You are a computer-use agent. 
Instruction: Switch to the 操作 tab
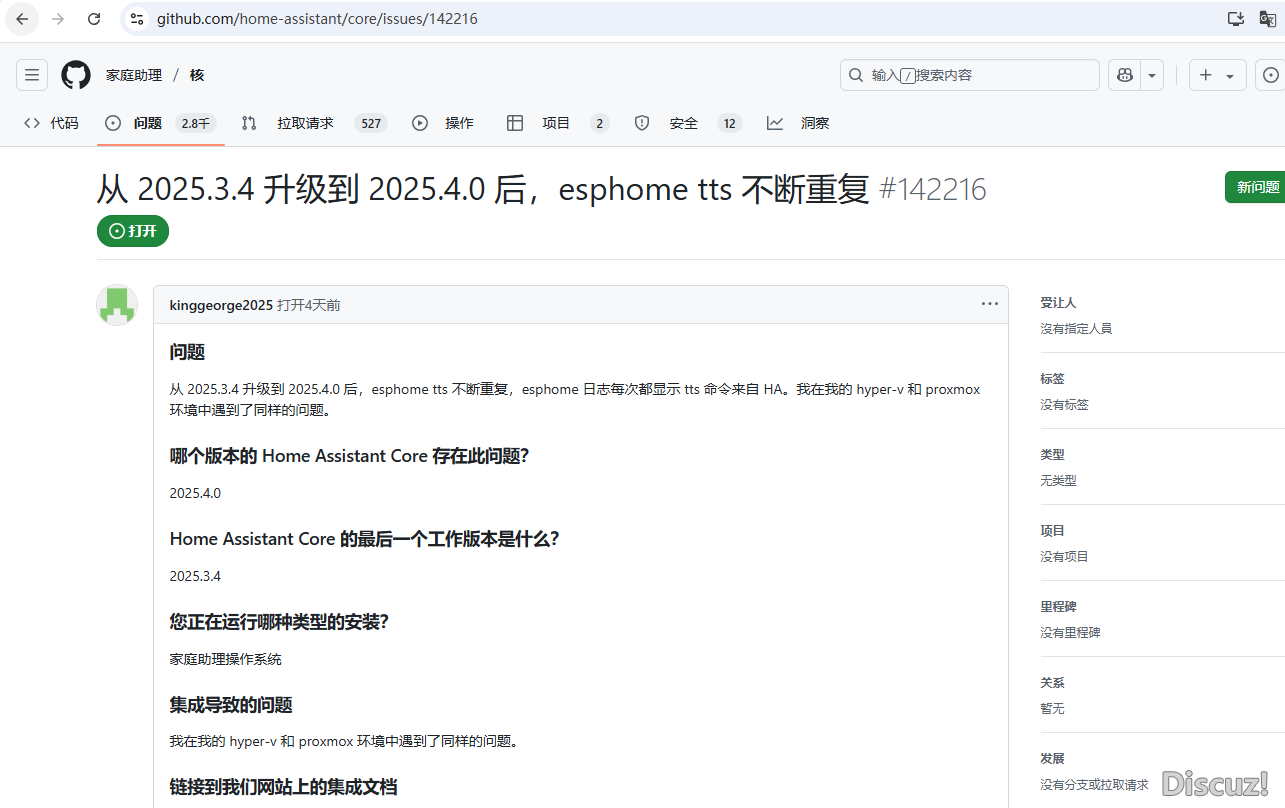click(x=443, y=123)
